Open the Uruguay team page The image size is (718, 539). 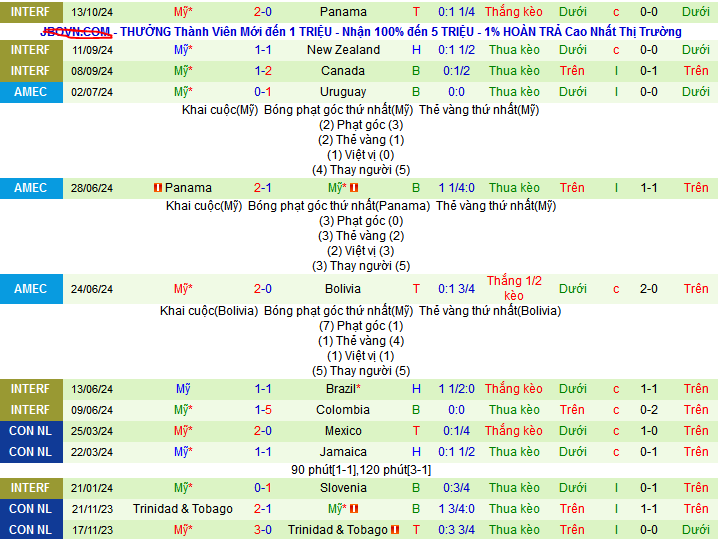343,92
